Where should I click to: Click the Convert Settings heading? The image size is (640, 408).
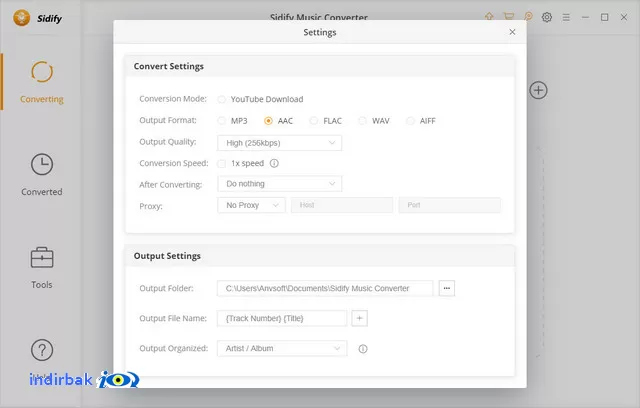[169, 66]
